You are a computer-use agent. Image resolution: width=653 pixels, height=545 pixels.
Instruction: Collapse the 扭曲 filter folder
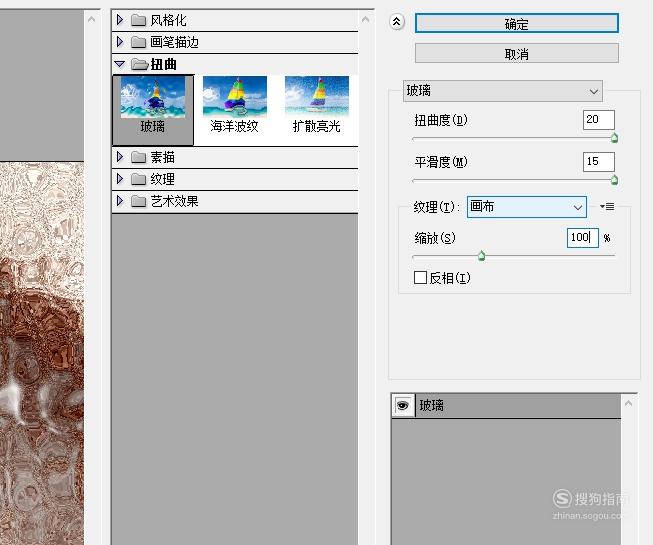pos(120,64)
